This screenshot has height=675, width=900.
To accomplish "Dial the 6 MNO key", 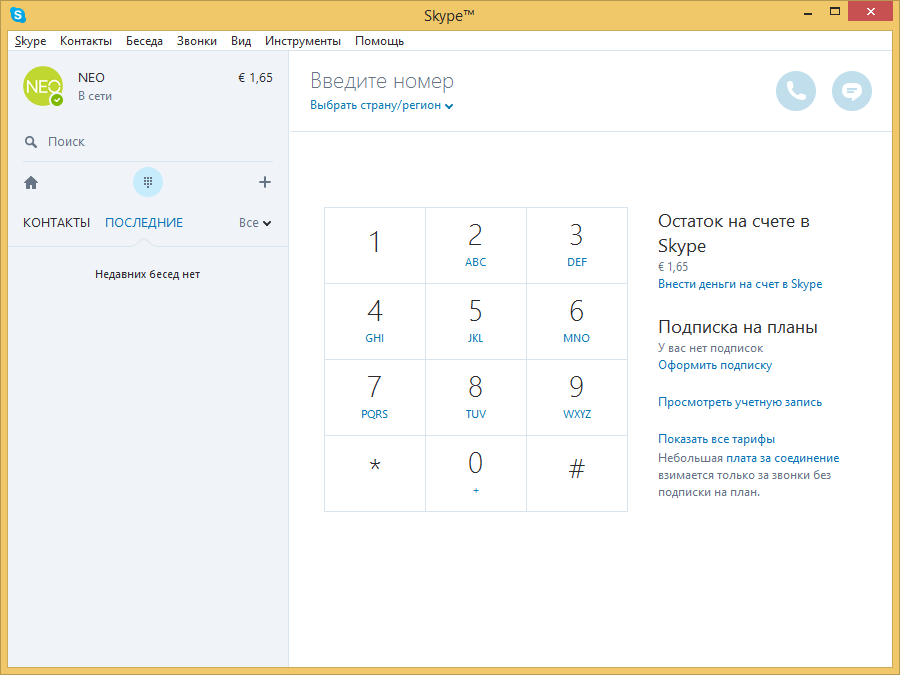I will point(577,321).
